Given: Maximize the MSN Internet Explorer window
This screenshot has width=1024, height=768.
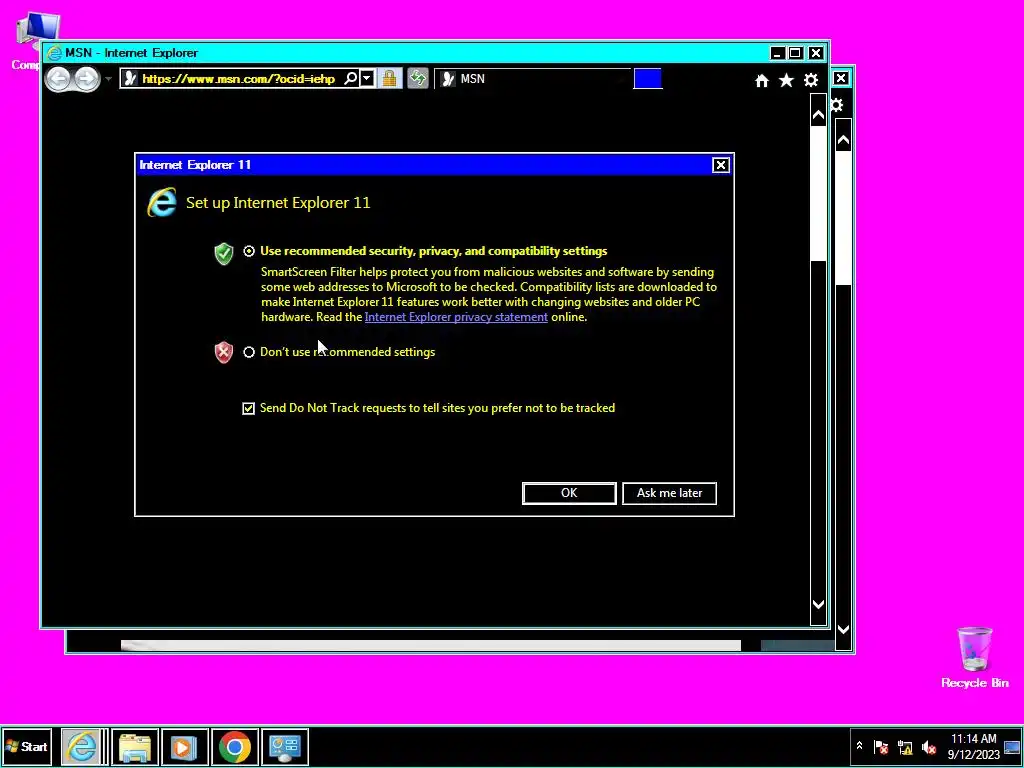Looking at the screenshot, I should point(795,53).
